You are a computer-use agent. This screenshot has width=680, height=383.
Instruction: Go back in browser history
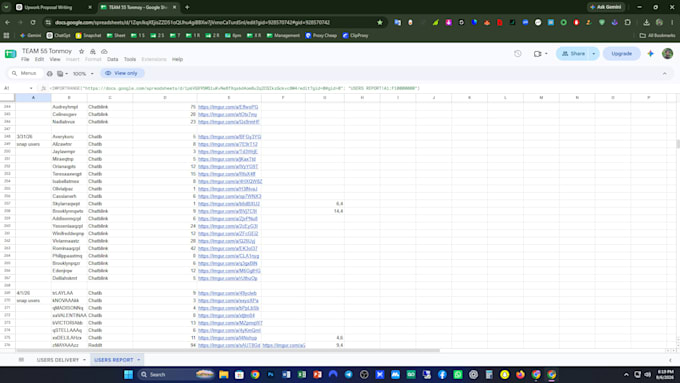[8, 23]
